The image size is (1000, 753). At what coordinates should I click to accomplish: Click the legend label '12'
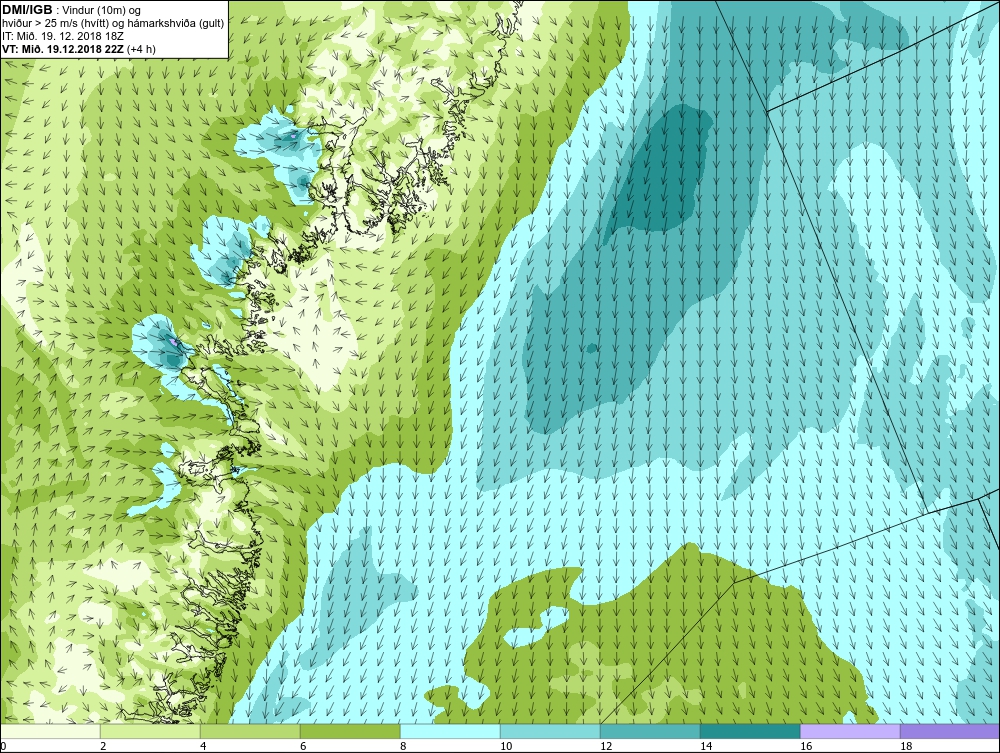point(606,746)
